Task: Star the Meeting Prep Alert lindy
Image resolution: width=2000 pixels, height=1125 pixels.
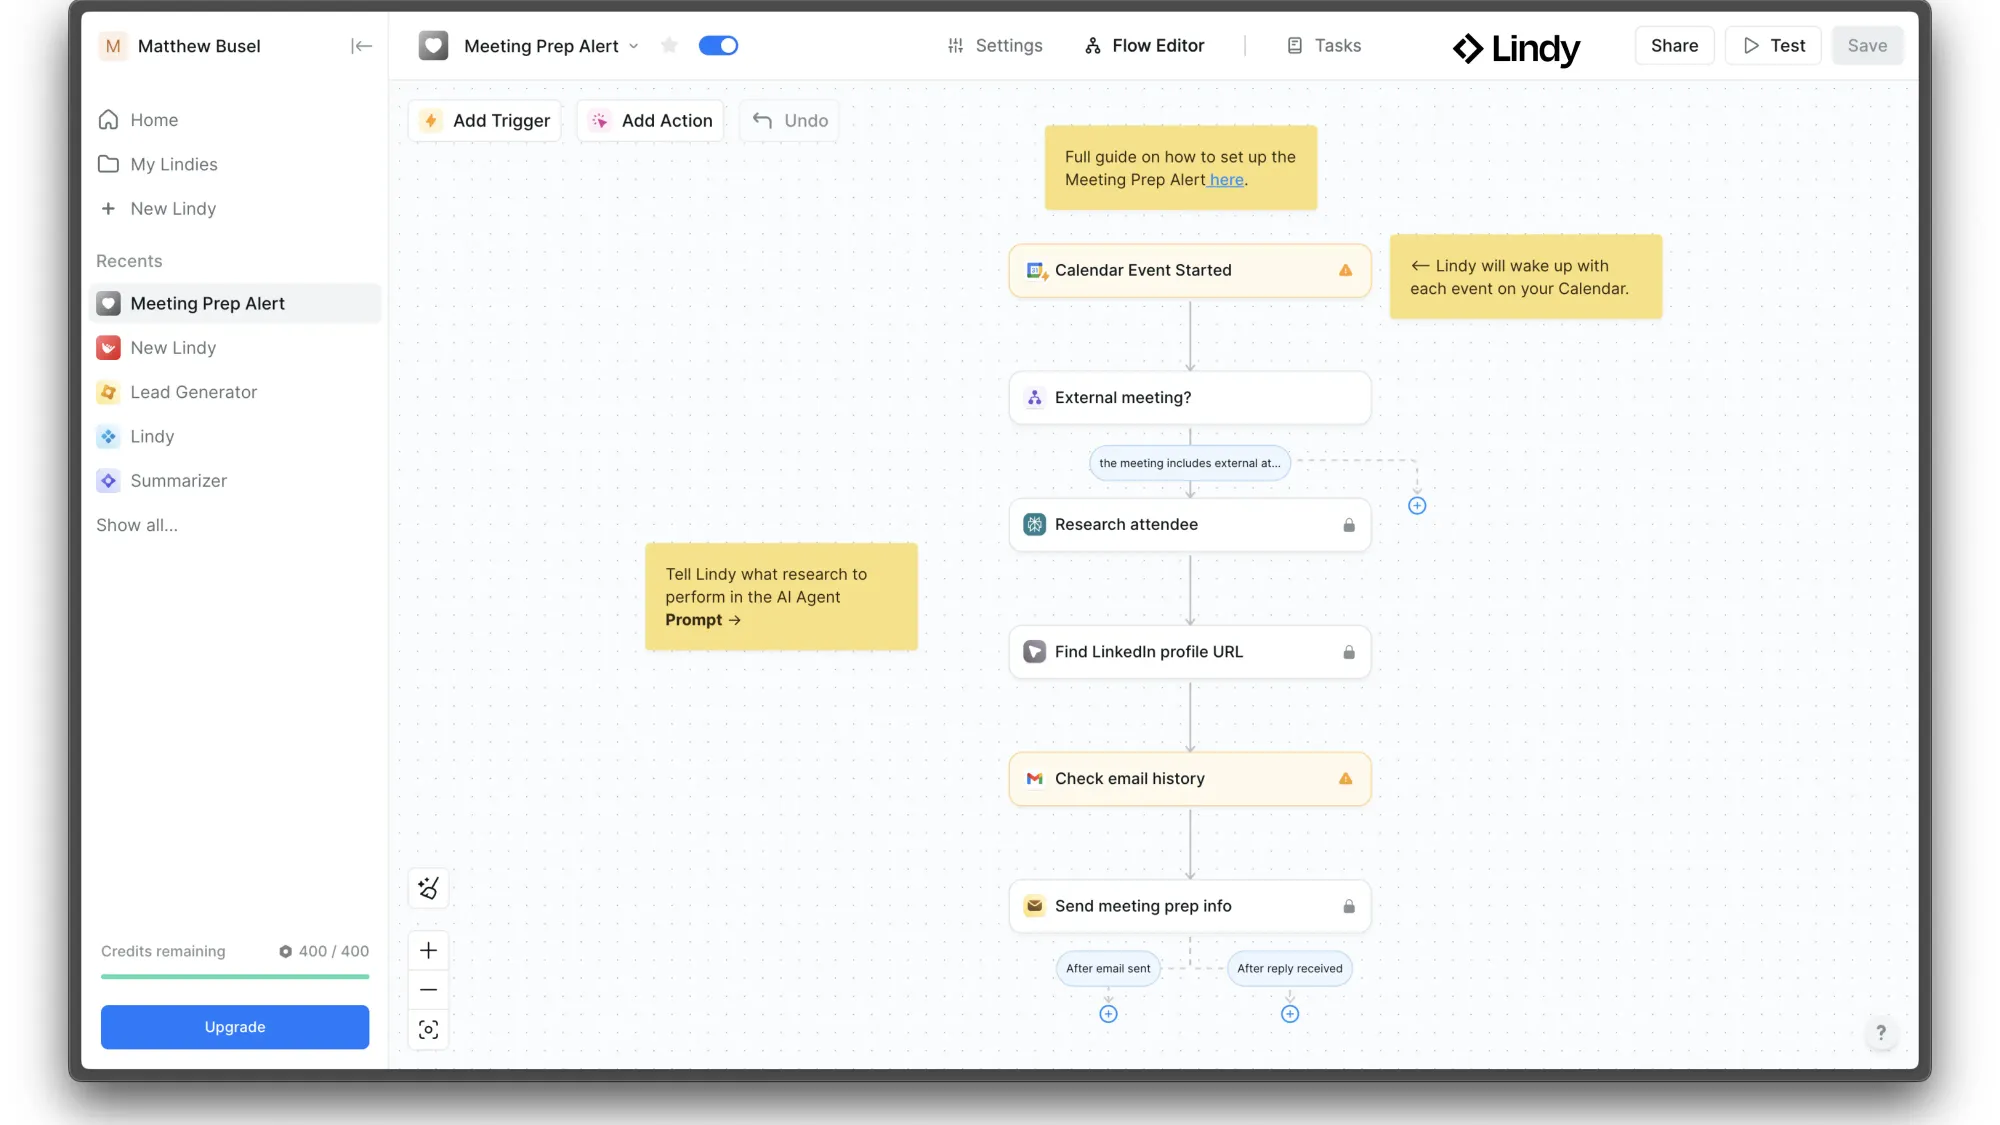Action: tap(669, 46)
